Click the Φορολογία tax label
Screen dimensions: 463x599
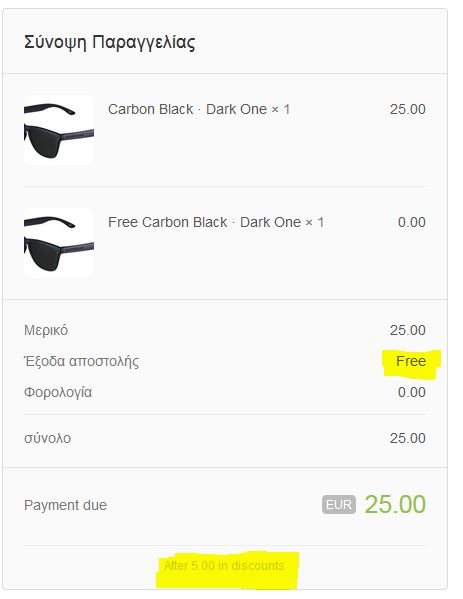pos(58,392)
